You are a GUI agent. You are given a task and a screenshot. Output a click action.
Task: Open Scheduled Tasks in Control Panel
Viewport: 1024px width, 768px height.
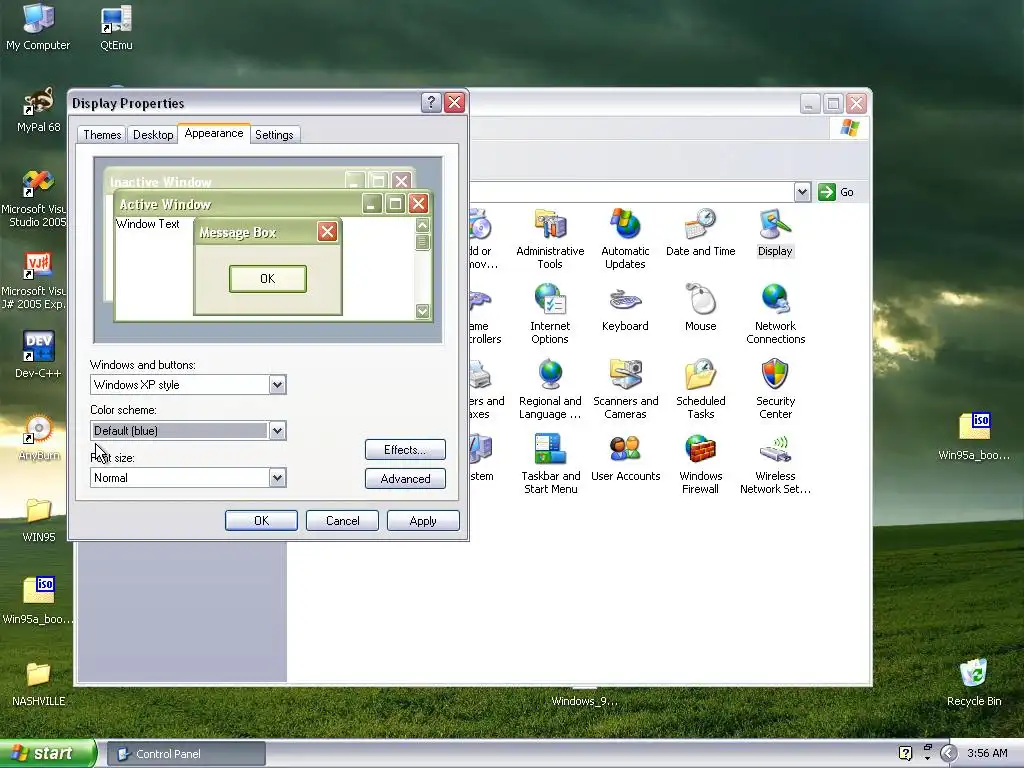tap(700, 389)
